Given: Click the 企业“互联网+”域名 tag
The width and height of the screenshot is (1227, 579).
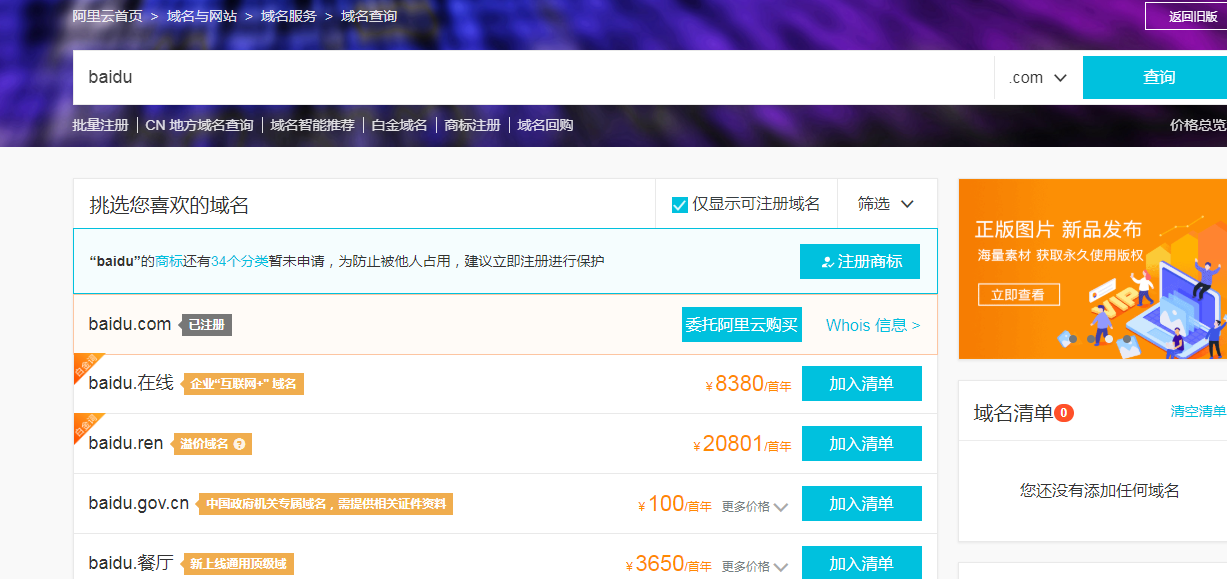Looking at the screenshot, I should (243, 384).
